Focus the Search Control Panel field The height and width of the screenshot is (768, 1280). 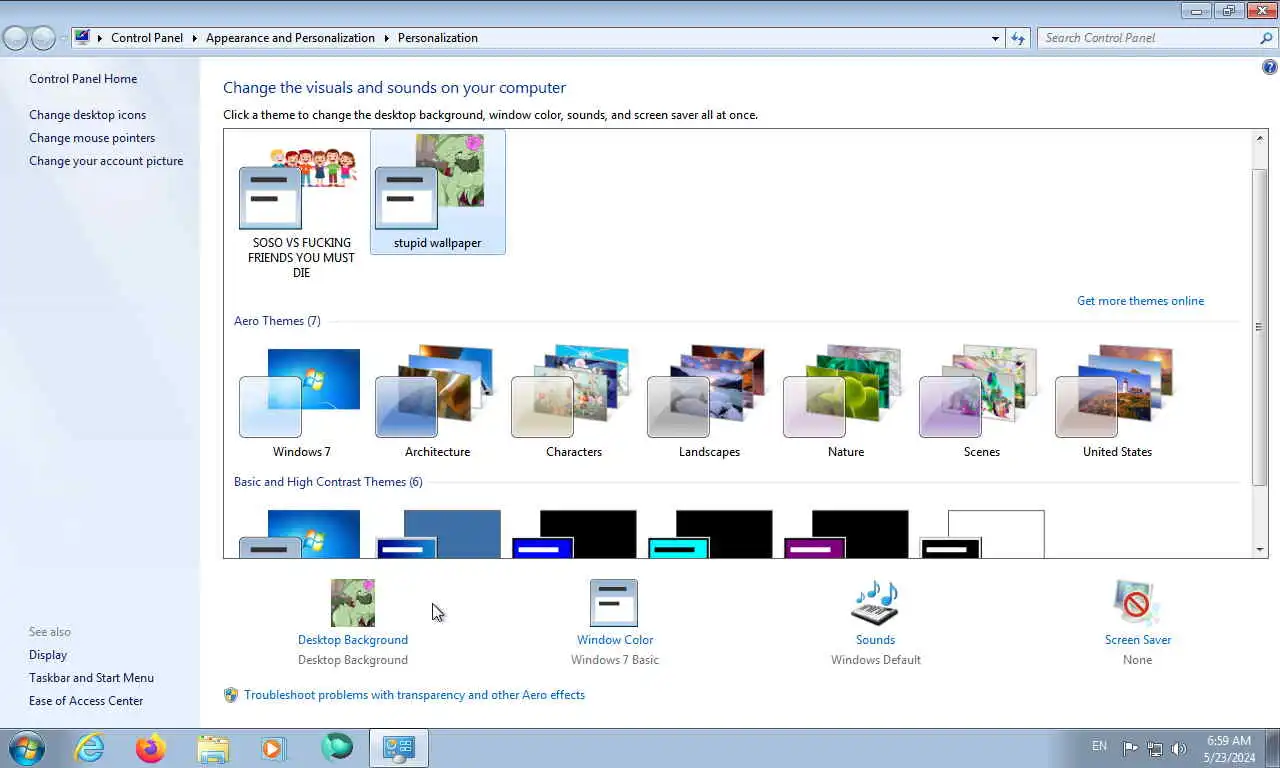tap(1148, 38)
